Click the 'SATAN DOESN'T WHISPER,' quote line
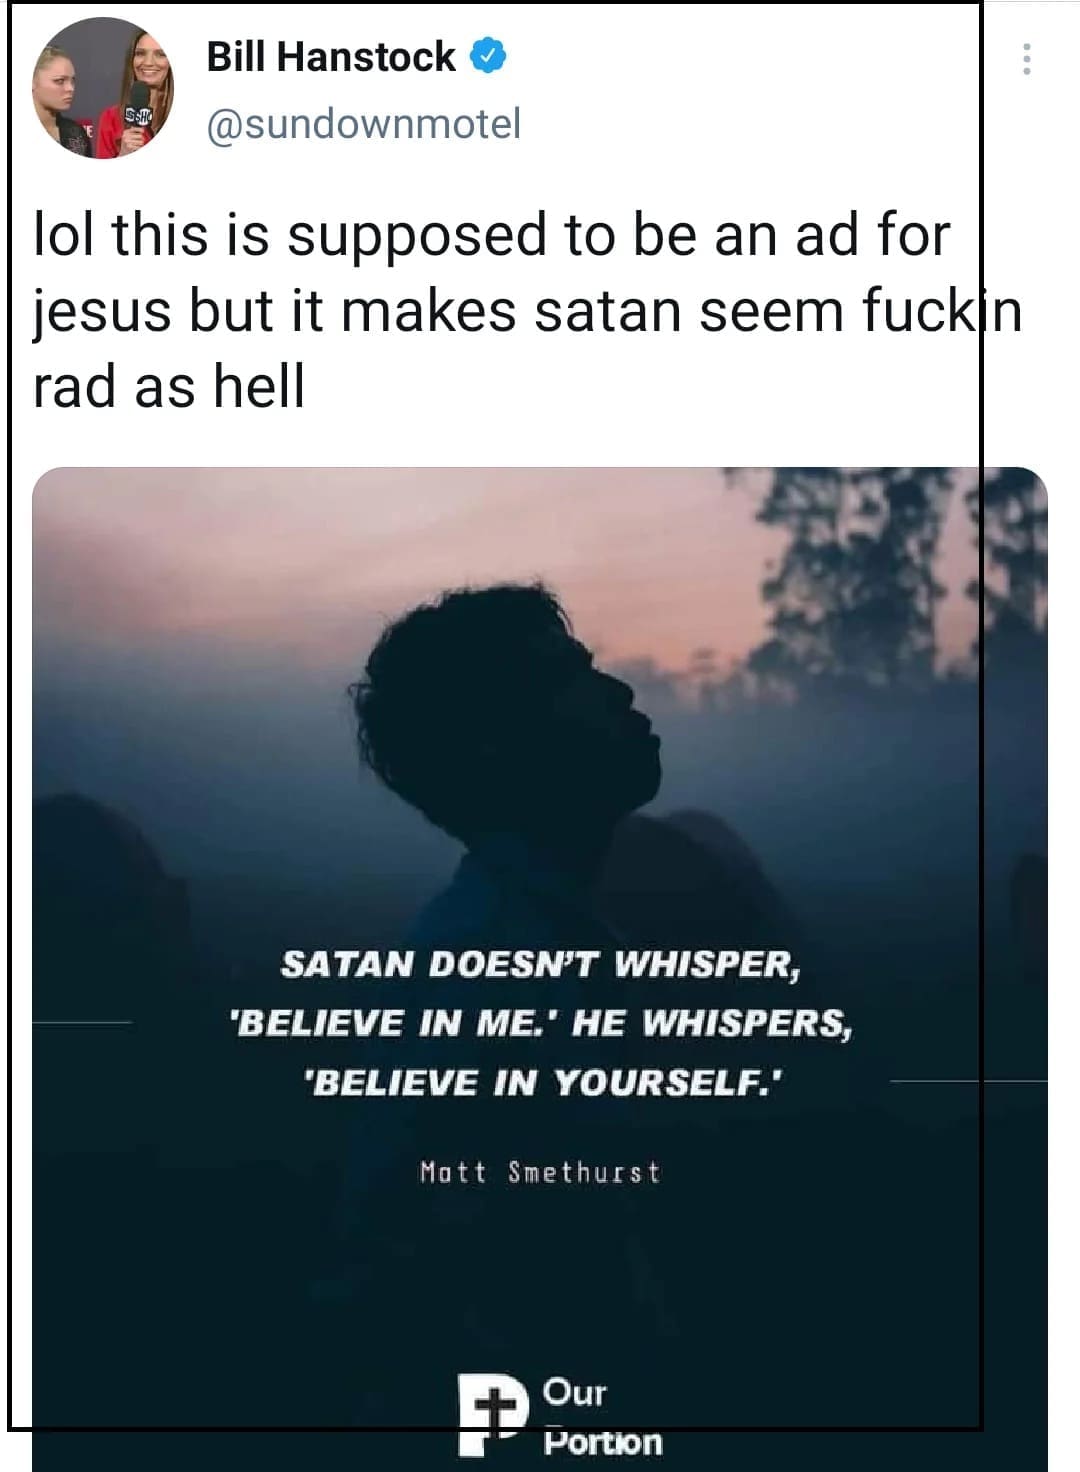 (x=540, y=964)
